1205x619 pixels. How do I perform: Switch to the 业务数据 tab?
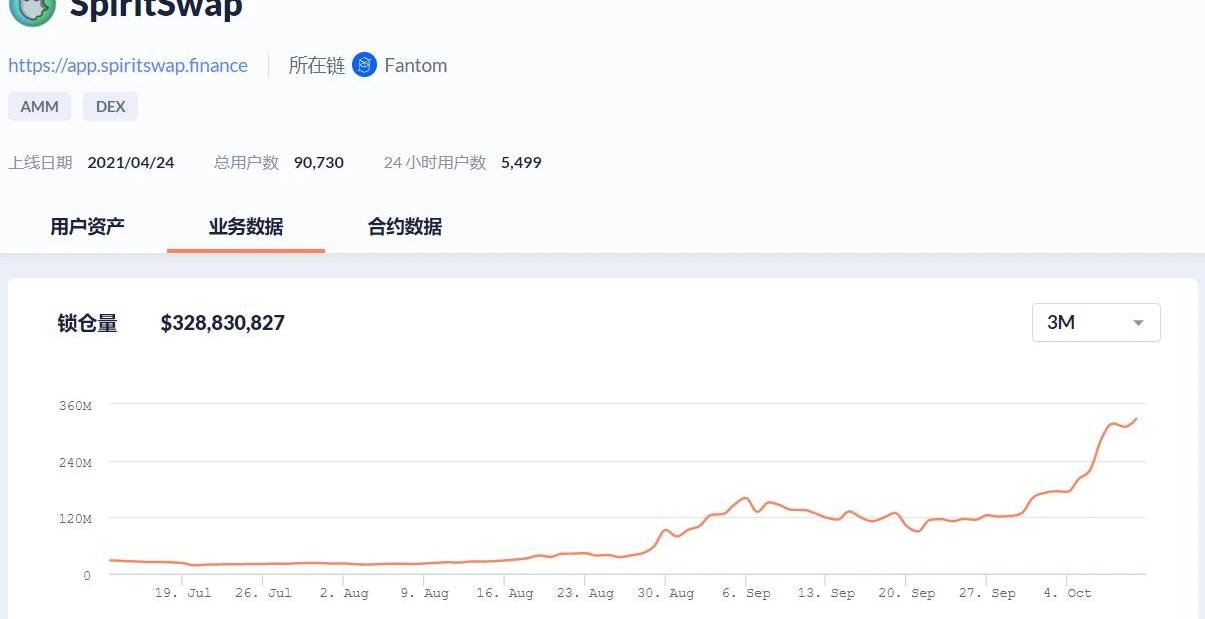(x=246, y=227)
